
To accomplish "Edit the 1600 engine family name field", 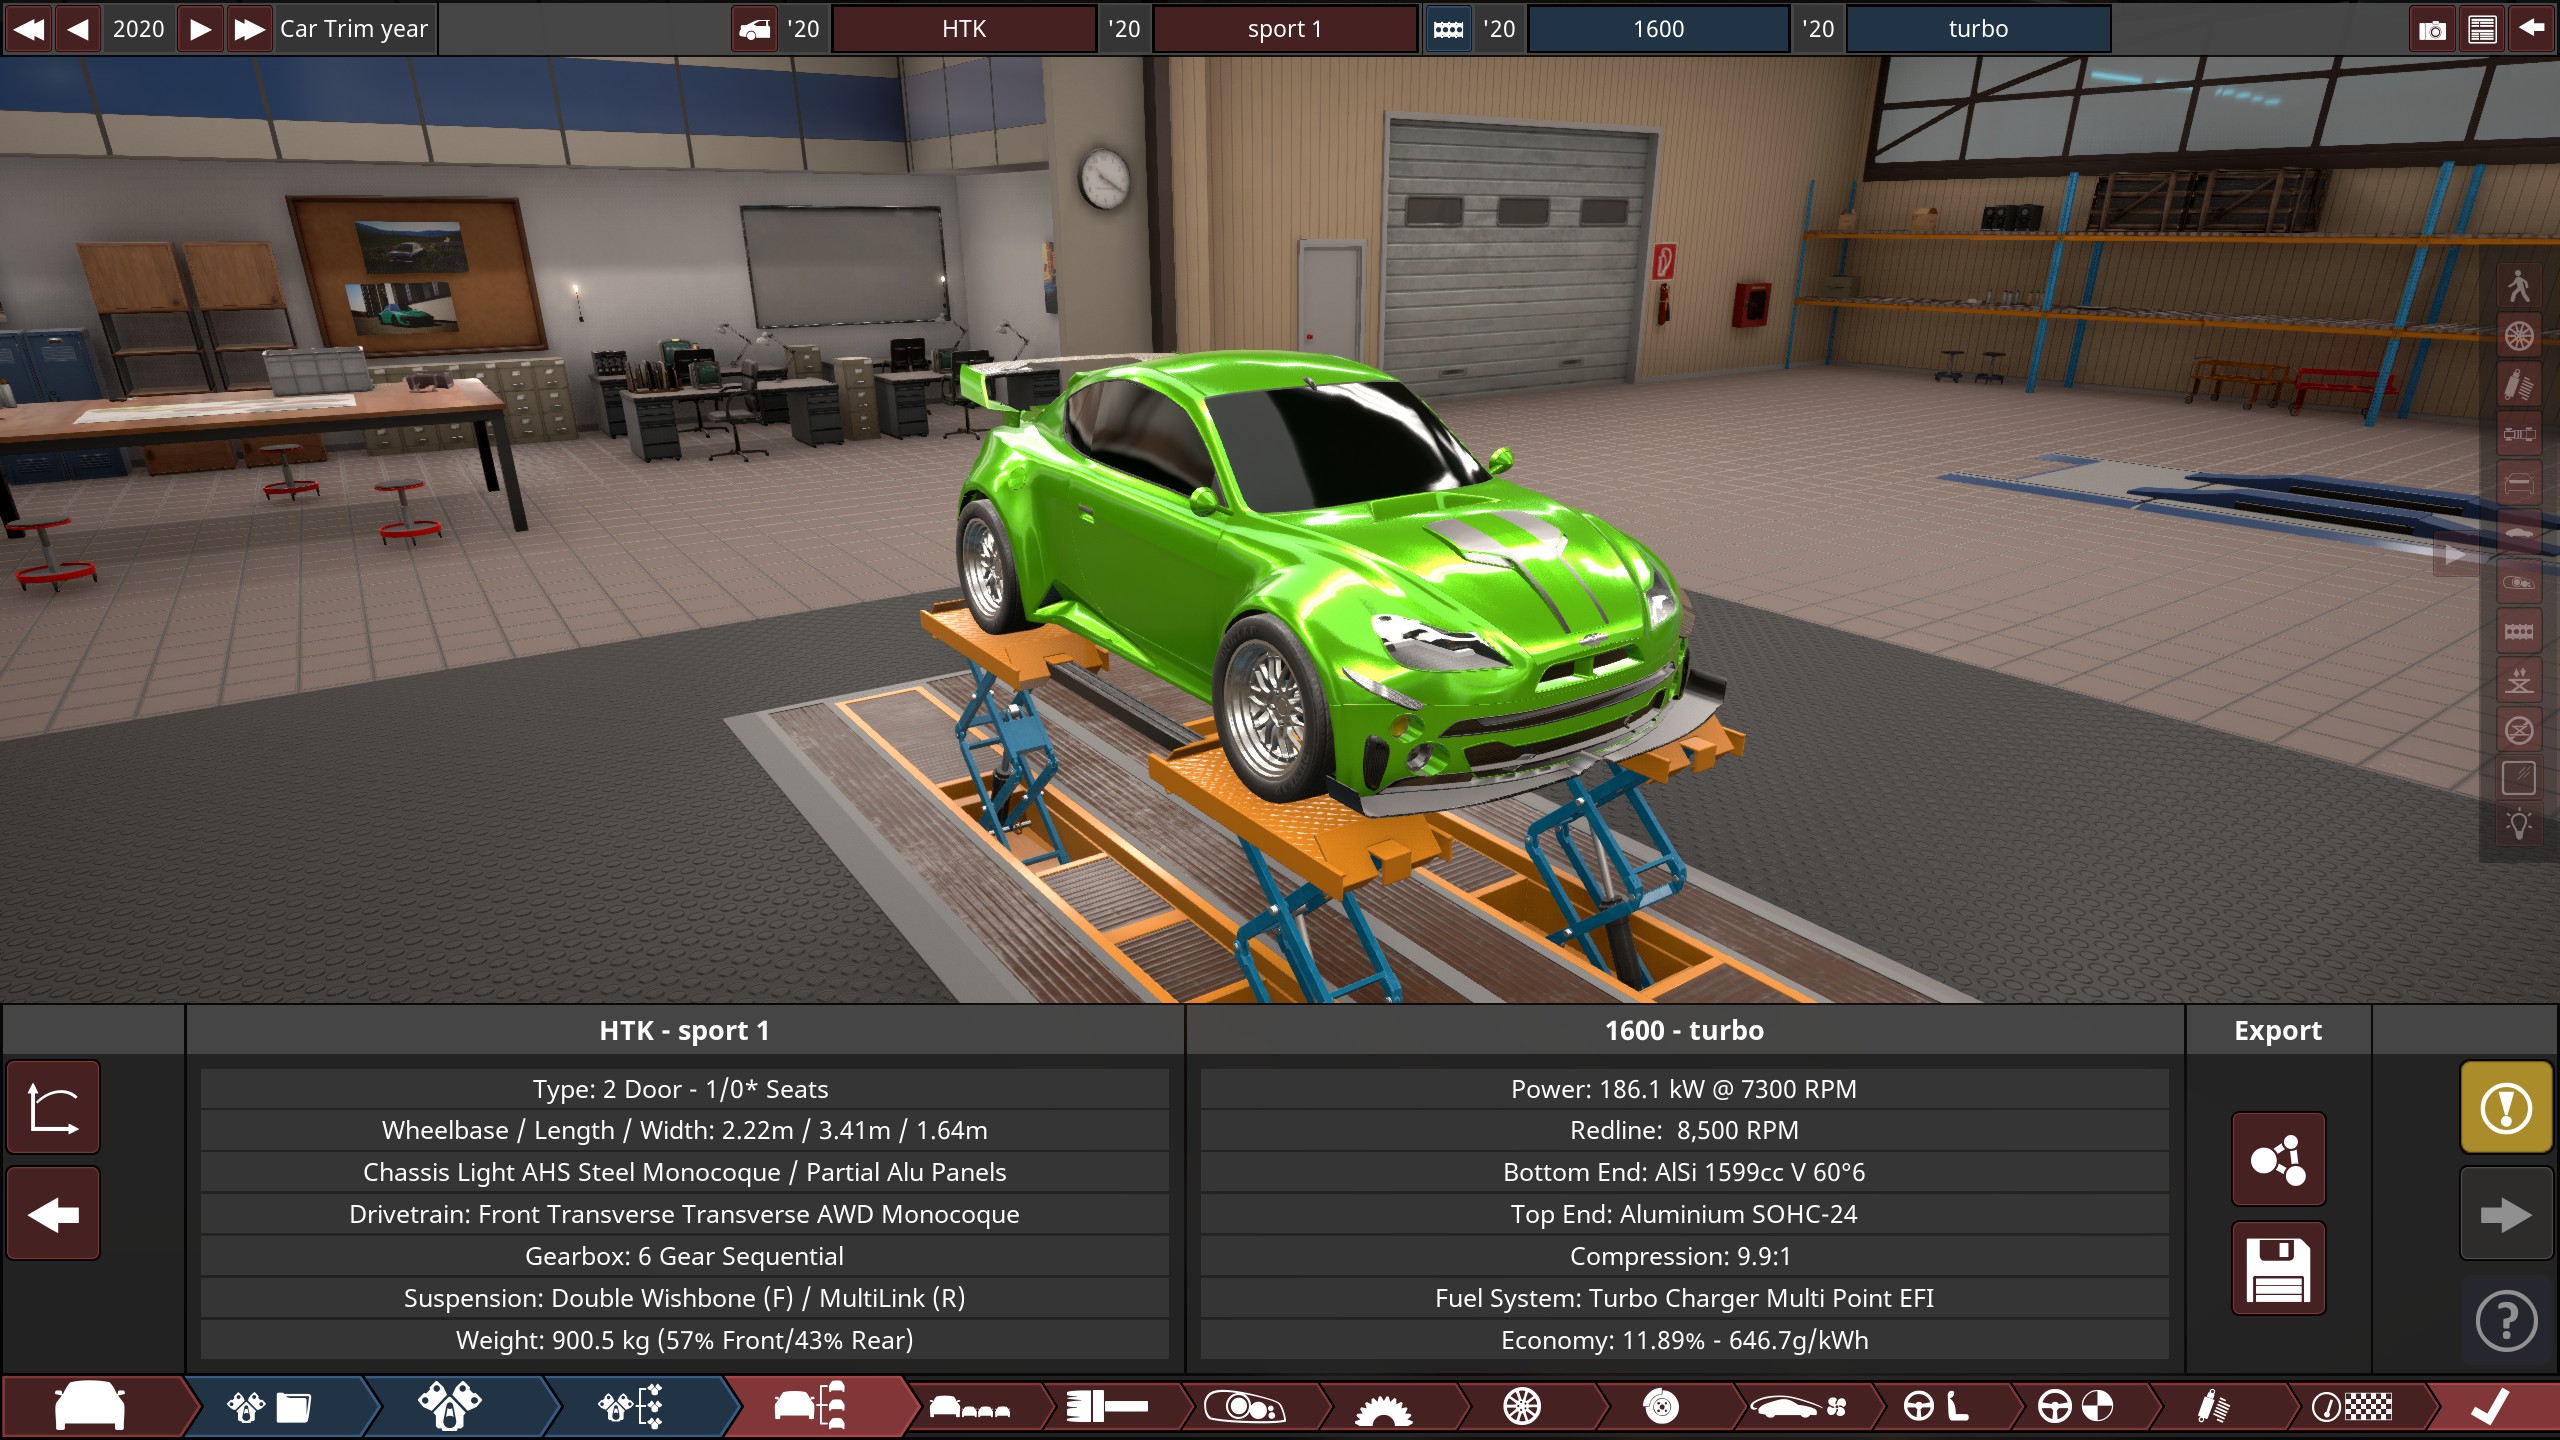I will click(x=1659, y=29).
